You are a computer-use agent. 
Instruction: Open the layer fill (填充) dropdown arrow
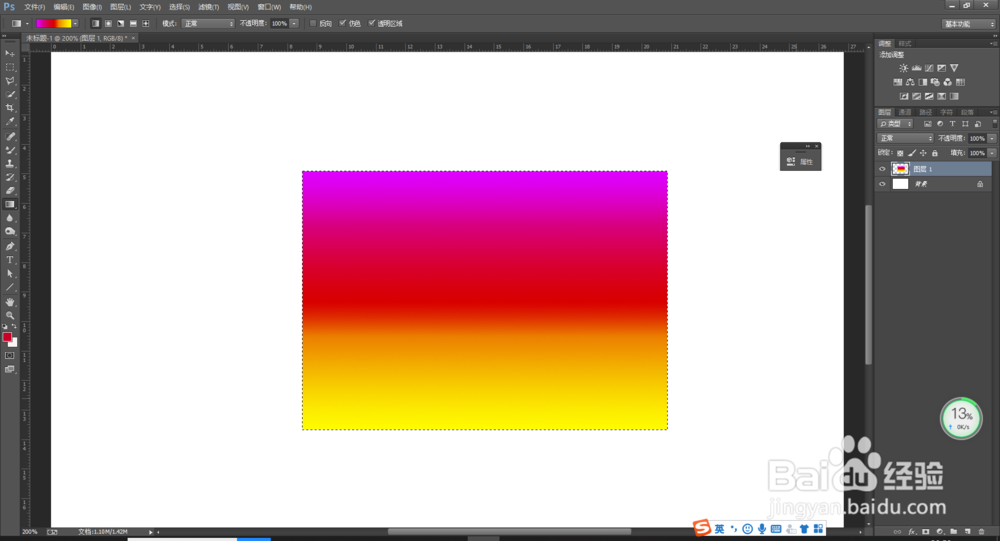pos(992,153)
